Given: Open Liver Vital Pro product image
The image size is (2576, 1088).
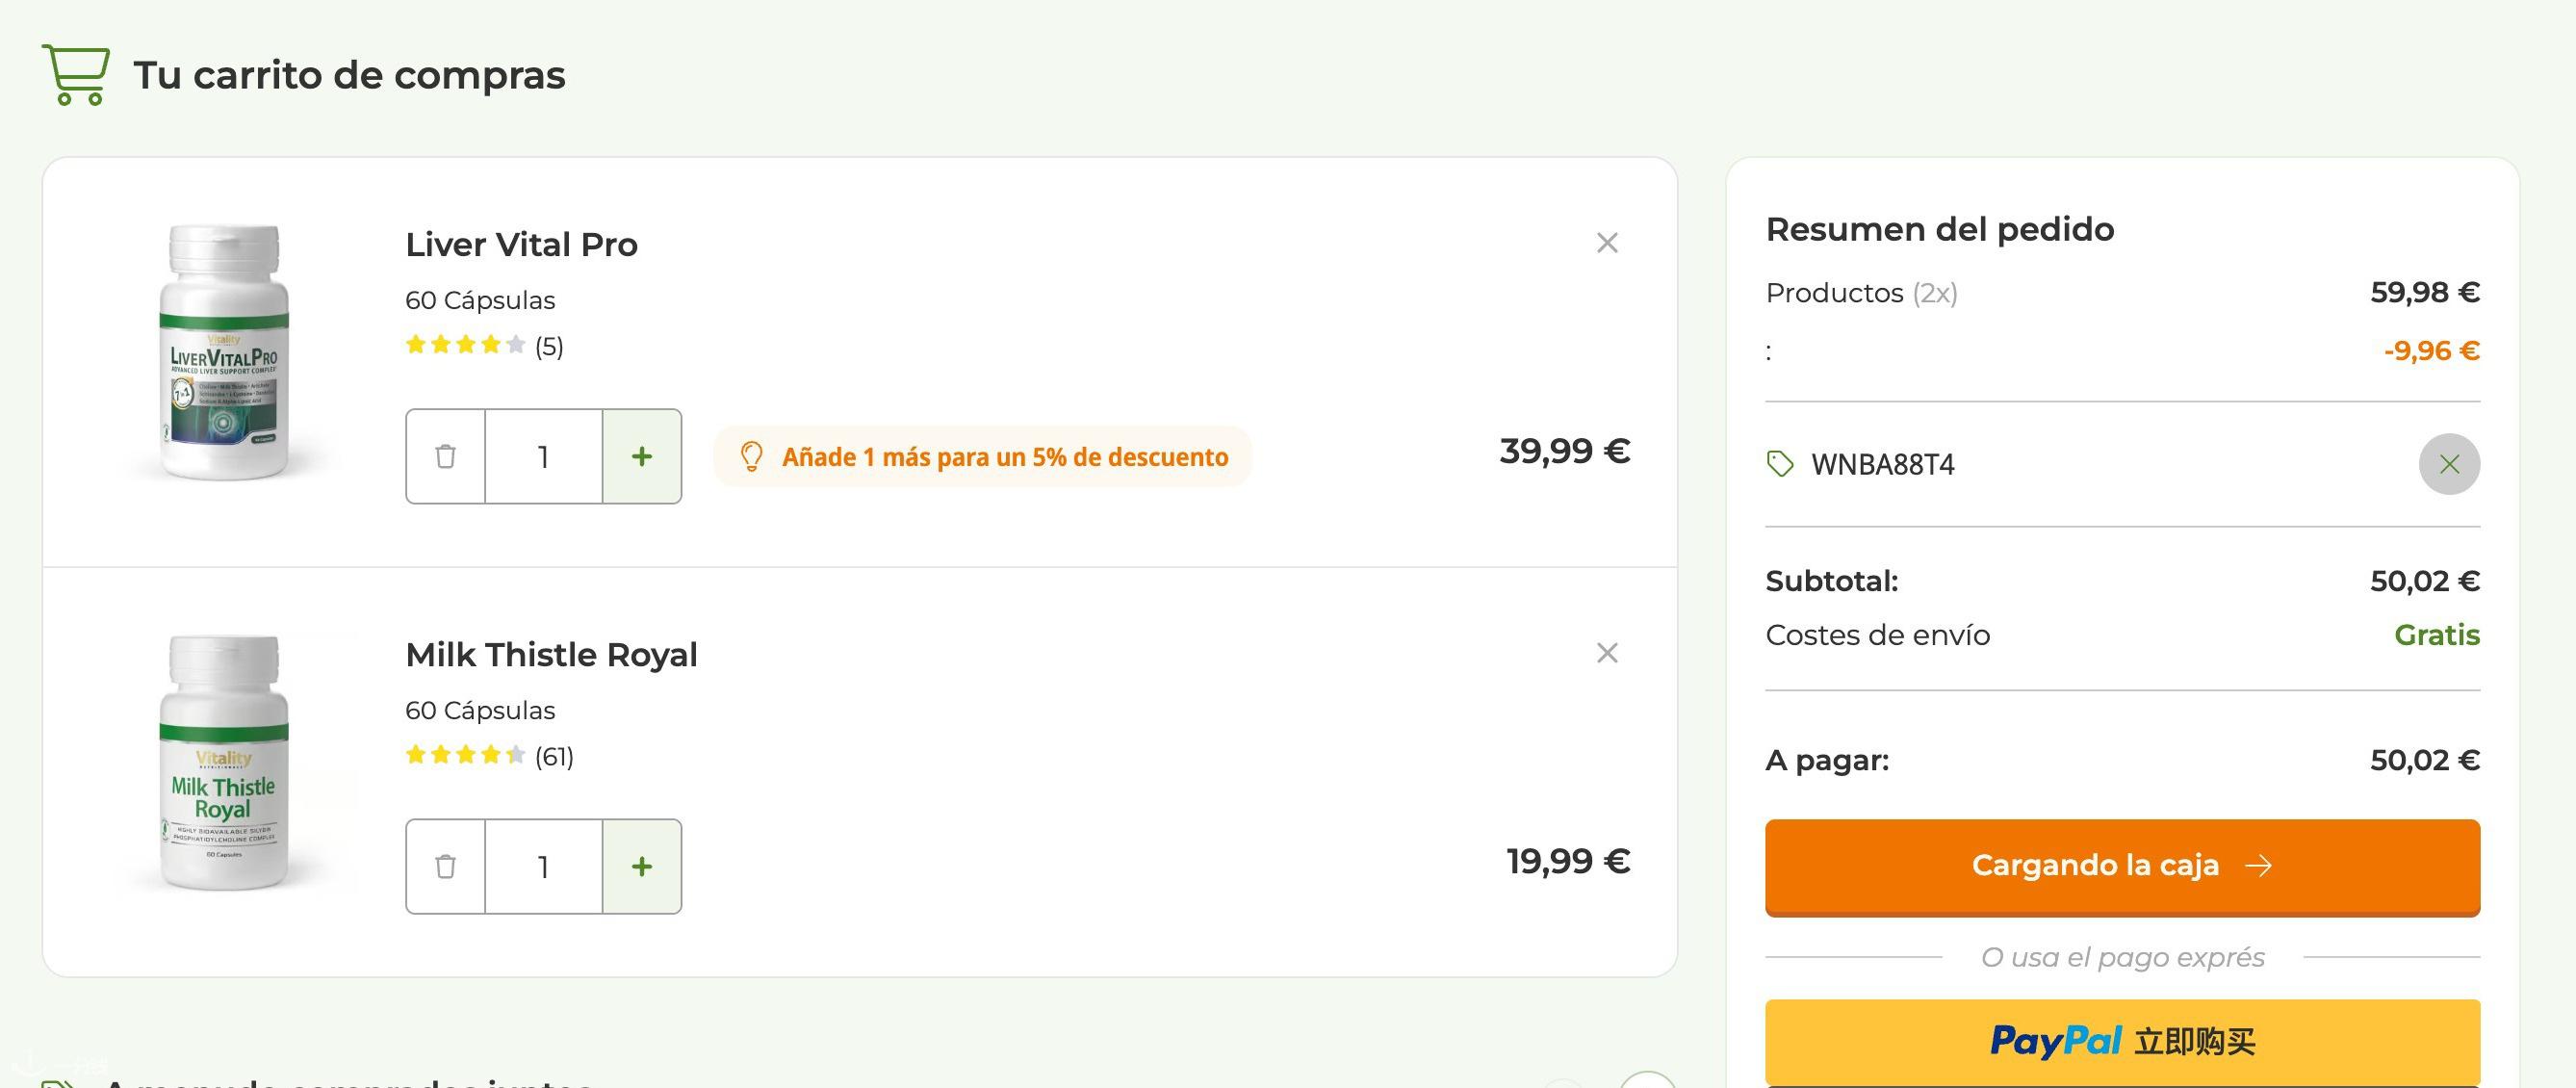Looking at the screenshot, I should [x=224, y=352].
